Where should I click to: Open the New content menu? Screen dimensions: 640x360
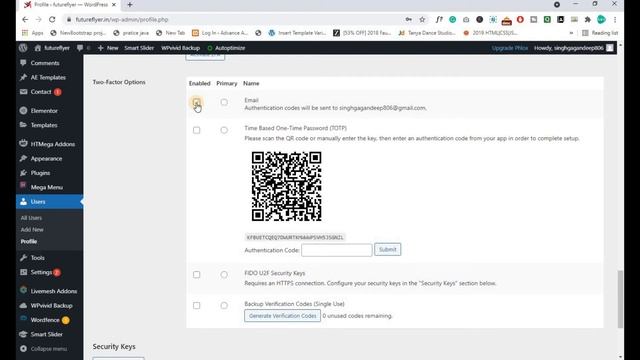click(x=108, y=48)
